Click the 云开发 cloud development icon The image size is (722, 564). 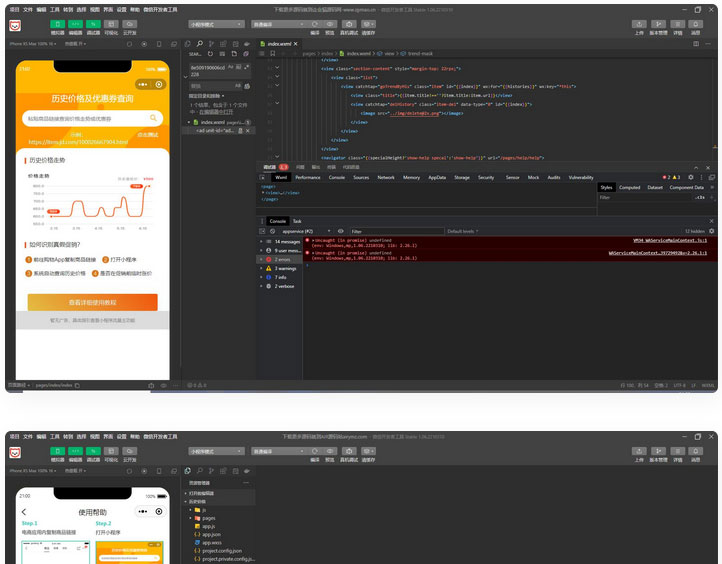[130, 23]
